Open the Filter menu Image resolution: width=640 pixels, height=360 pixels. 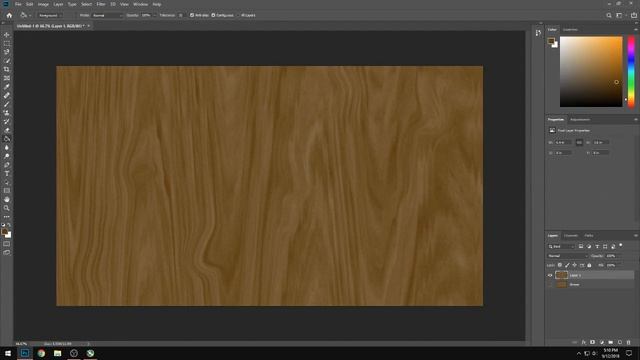[101, 4]
